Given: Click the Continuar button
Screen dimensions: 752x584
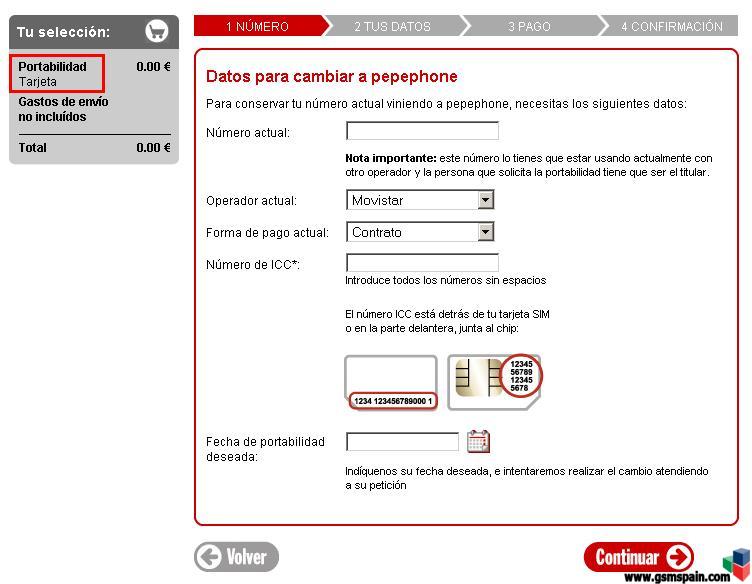Looking at the screenshot, I should (x=638, y=557).
